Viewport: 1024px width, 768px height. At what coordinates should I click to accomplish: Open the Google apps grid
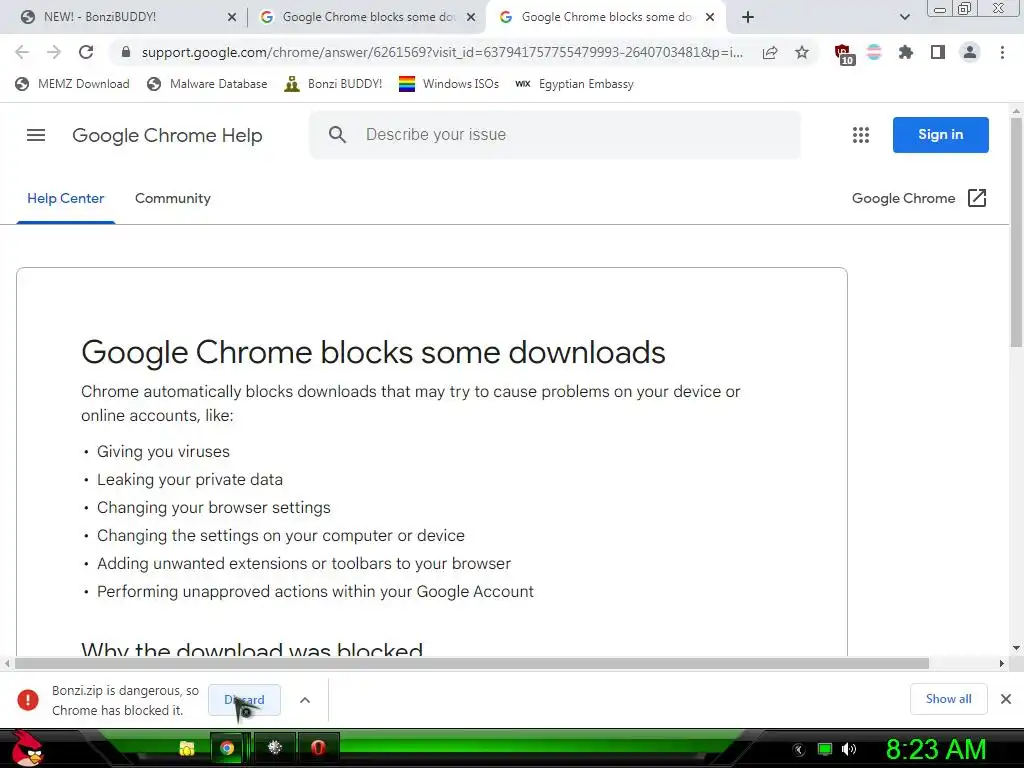tap(861, 135)
